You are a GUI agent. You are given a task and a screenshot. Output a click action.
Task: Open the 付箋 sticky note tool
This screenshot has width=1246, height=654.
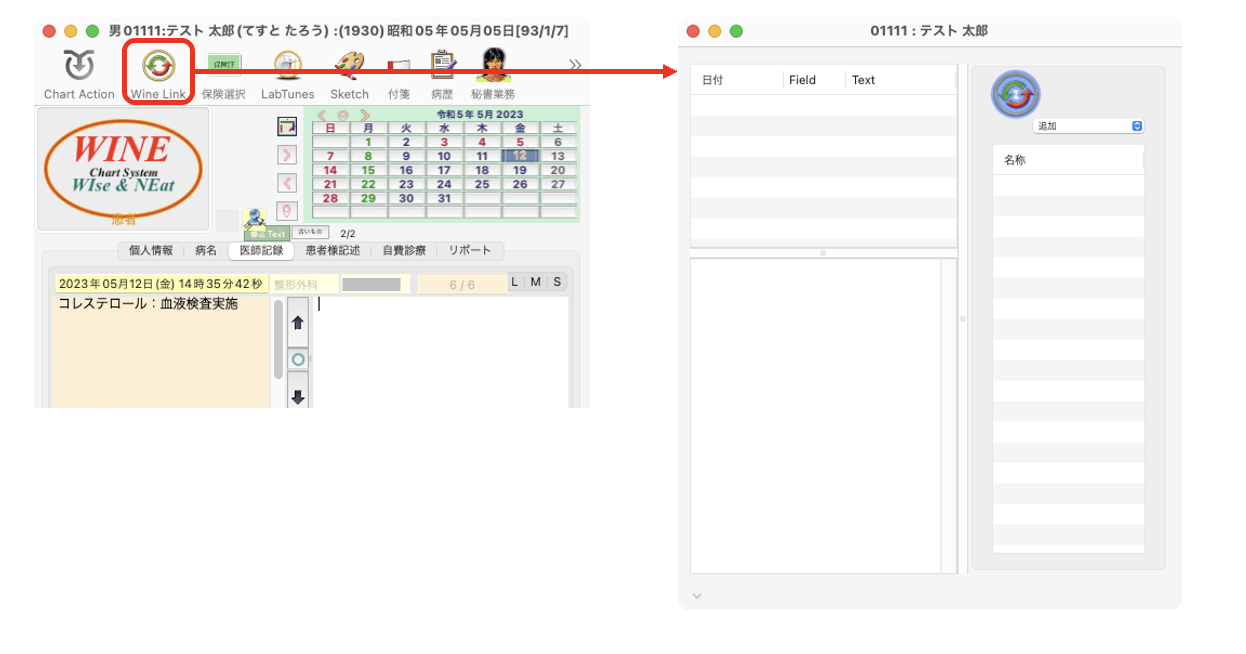click(399, 68)
